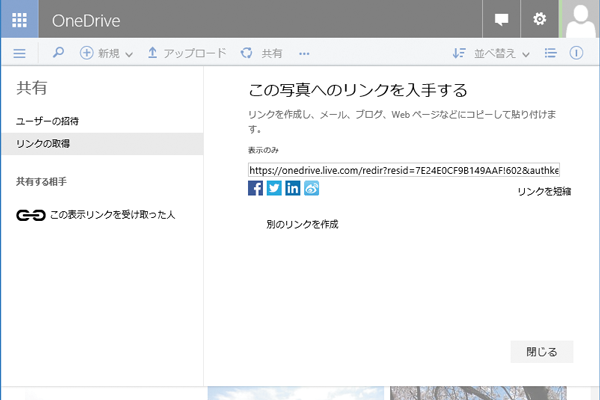
Task: Click the 新規 plus circle icon
Action: [86, 53]
